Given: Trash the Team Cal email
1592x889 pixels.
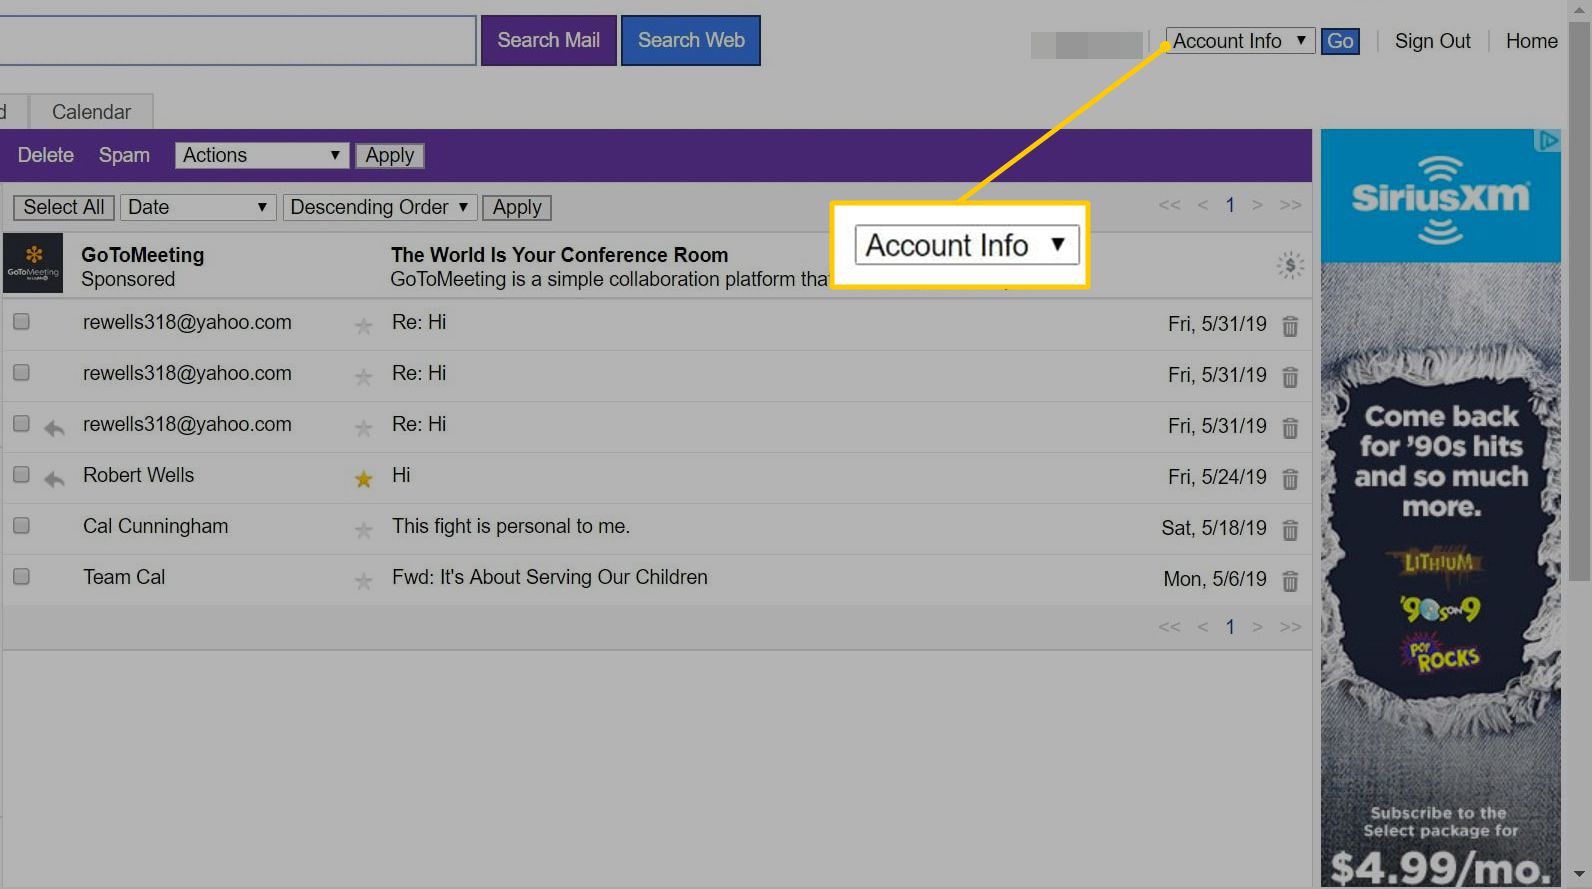Looking at the screenshot, I should click(1290, 581).
